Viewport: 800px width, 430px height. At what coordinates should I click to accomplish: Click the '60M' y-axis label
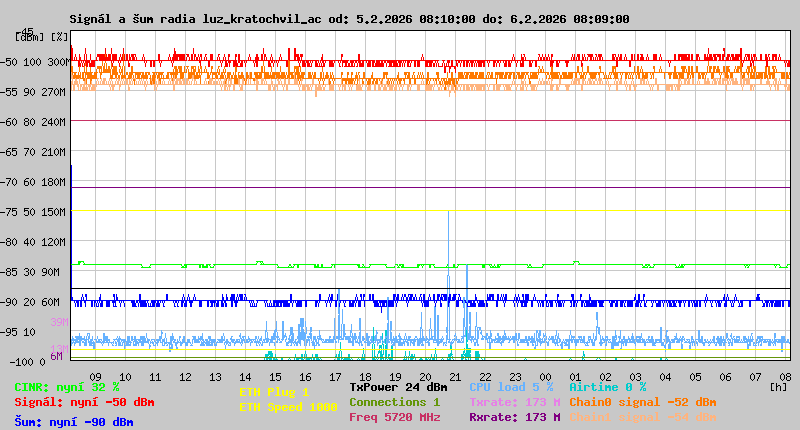[51, 302]
